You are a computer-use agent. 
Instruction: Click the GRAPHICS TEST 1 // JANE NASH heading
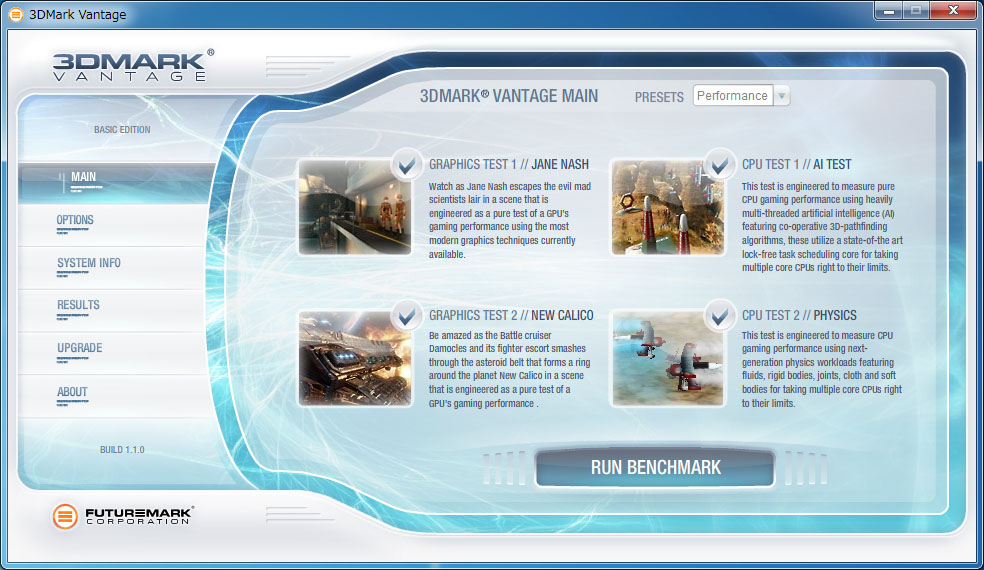point(509,164)
